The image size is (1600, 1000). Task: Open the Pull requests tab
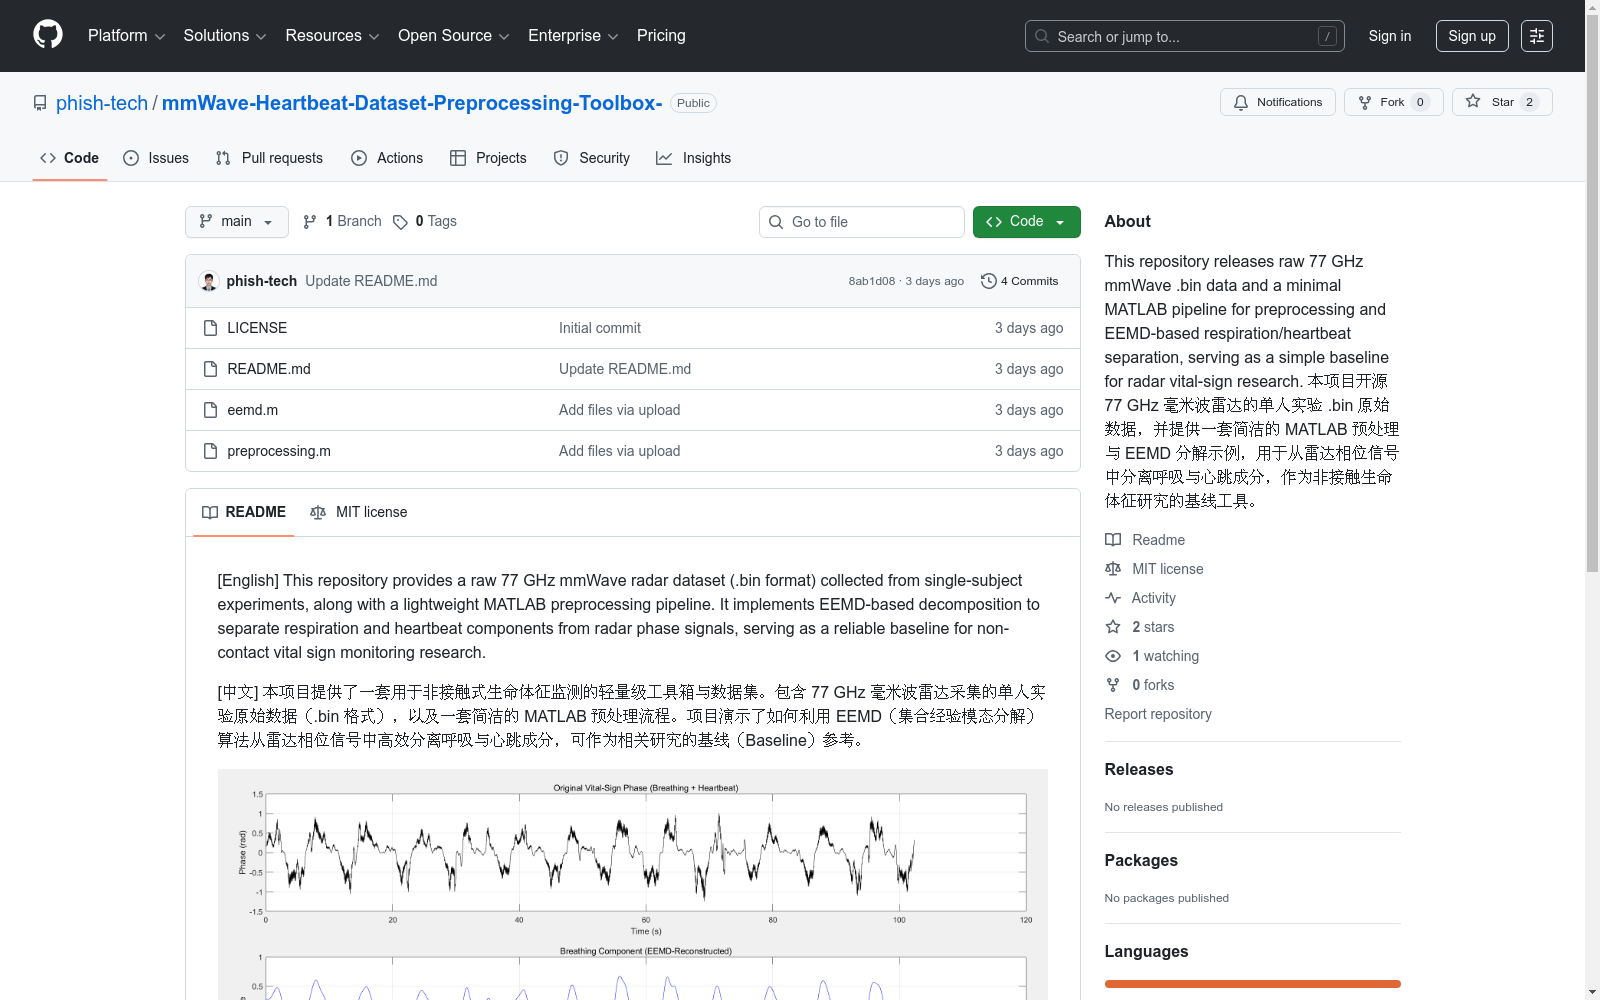tap(269, 158)
